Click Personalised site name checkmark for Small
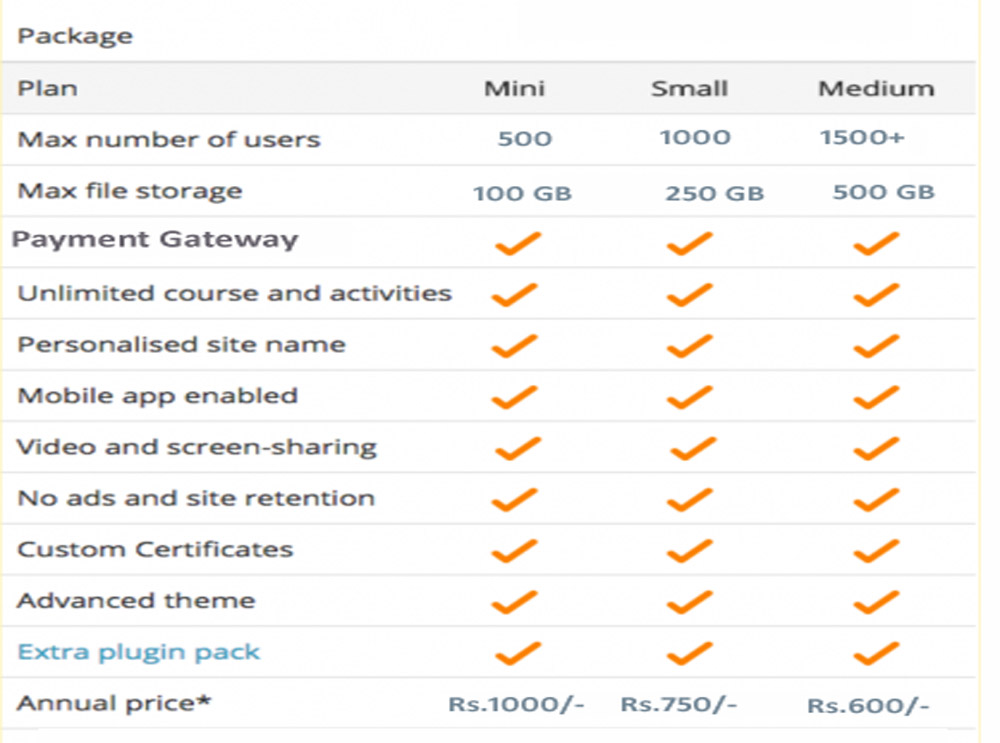The width and height of the screenshot is (1000, 743). (x=689, y=346)
